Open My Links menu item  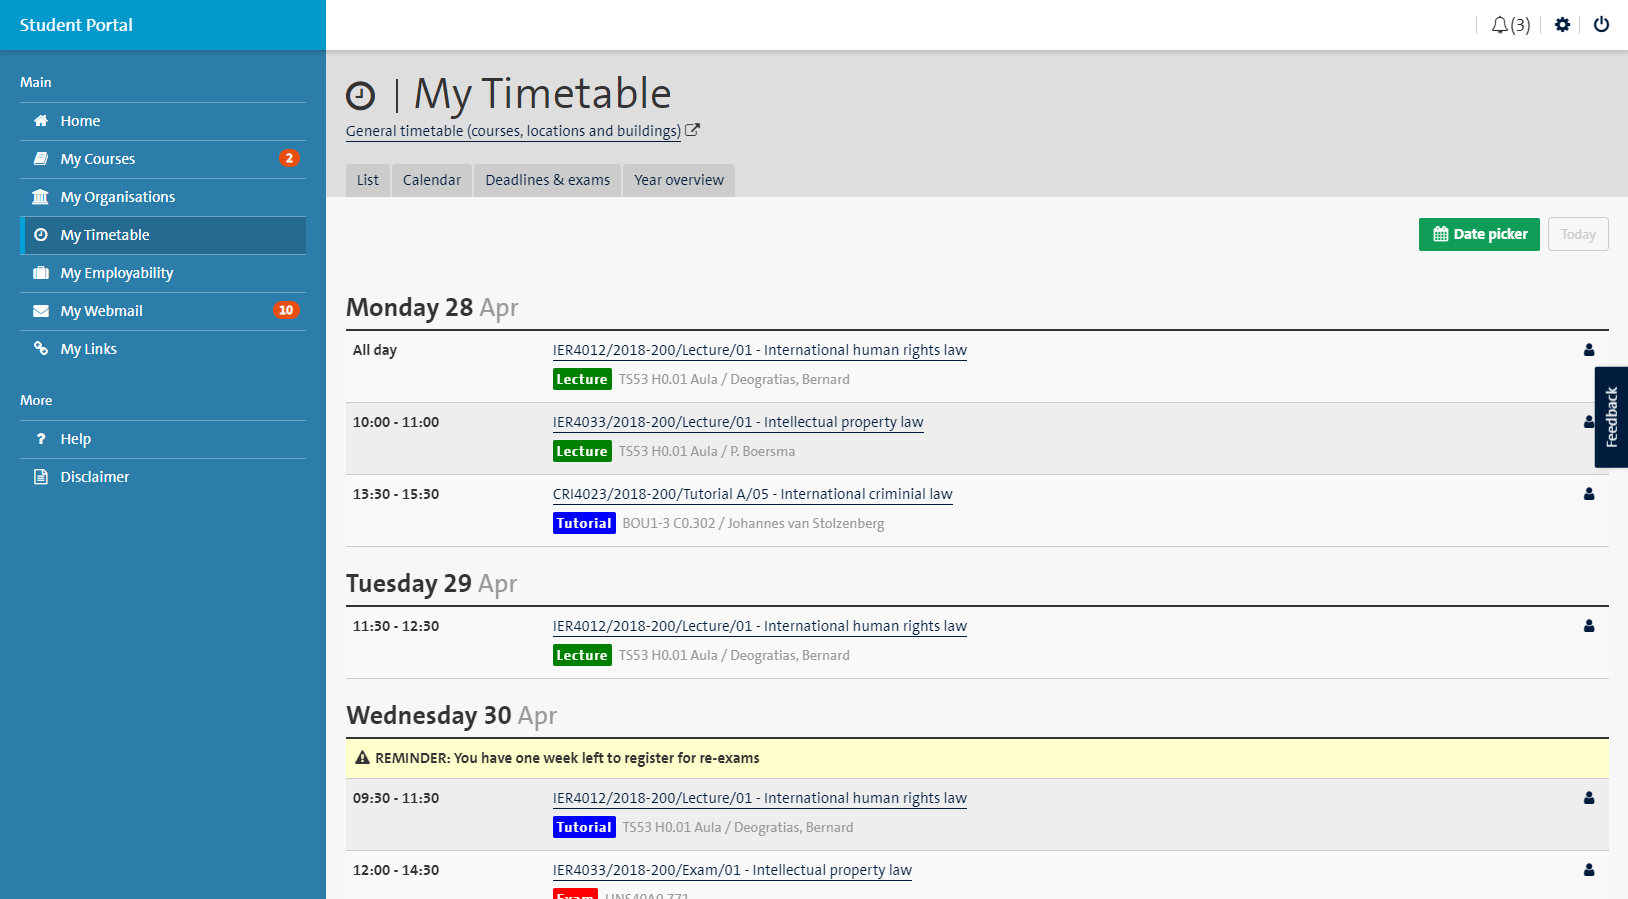click(163, 349)
